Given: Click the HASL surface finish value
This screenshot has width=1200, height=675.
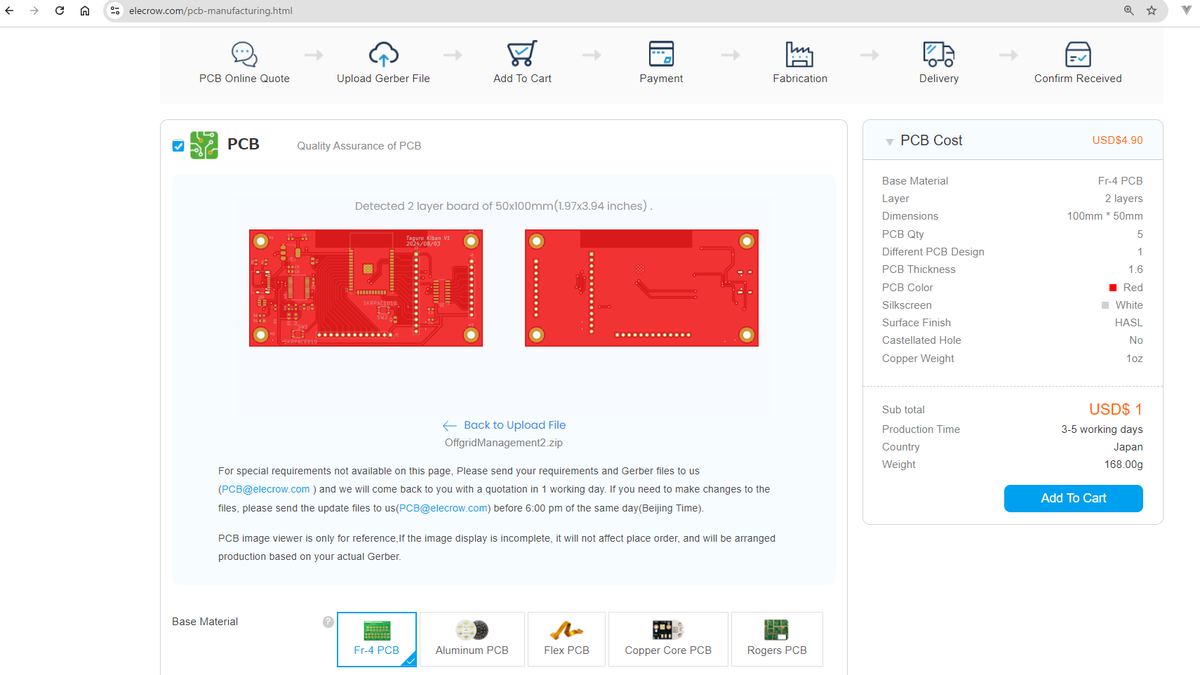Looking at the screenshot, I should coord(1129,323).
